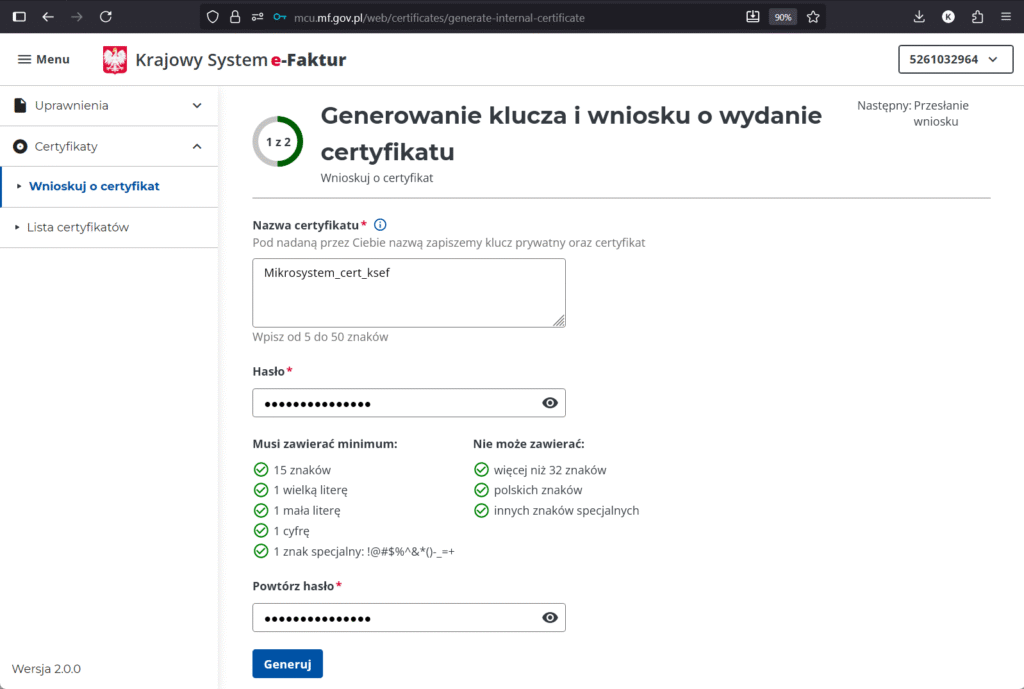
Task: Open Lista certyfikatów in sidebar
Action: pos(78,227)
